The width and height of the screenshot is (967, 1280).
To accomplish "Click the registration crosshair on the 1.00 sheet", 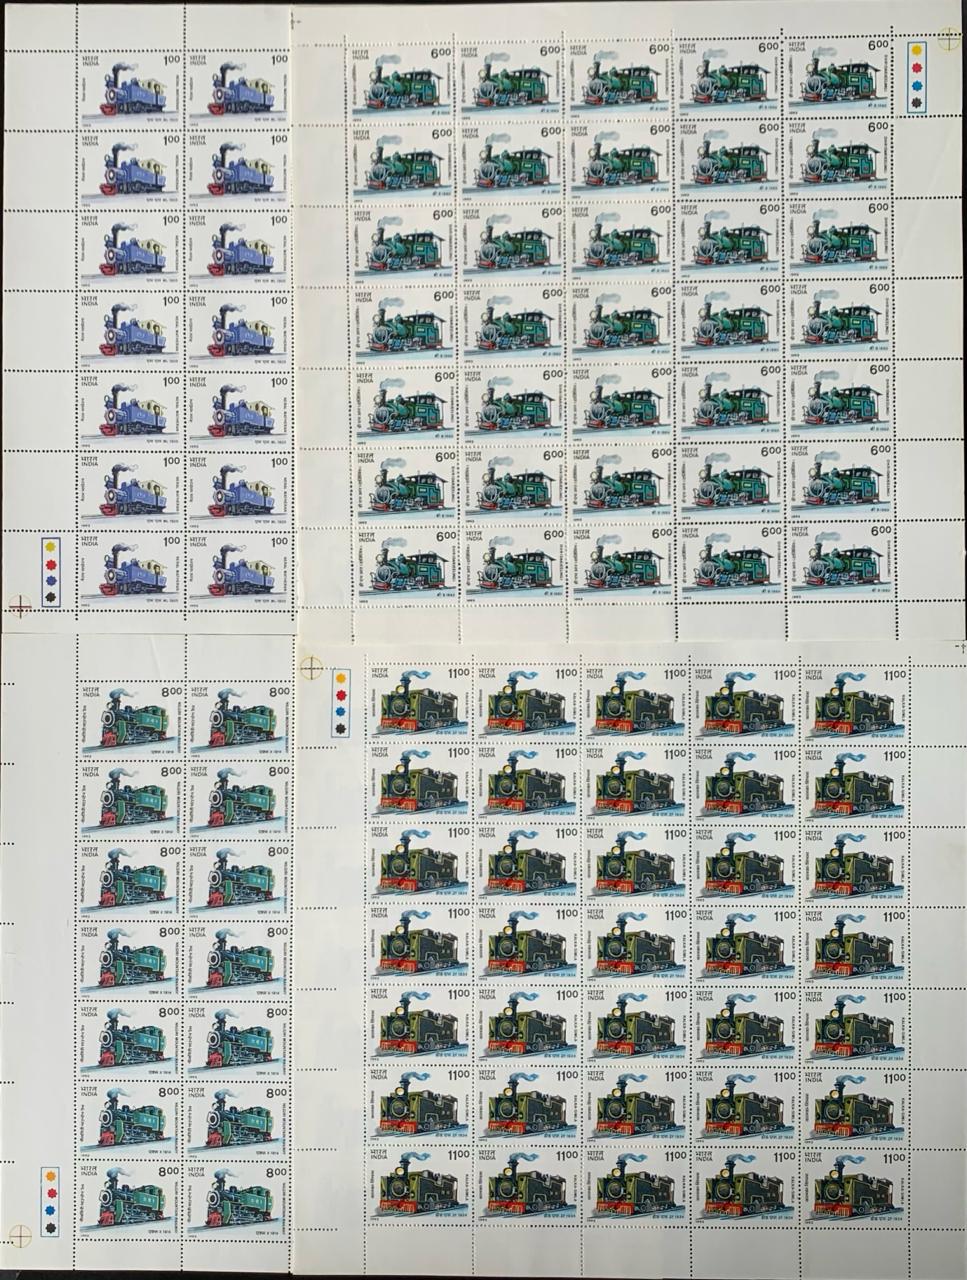I will point(20,606).
